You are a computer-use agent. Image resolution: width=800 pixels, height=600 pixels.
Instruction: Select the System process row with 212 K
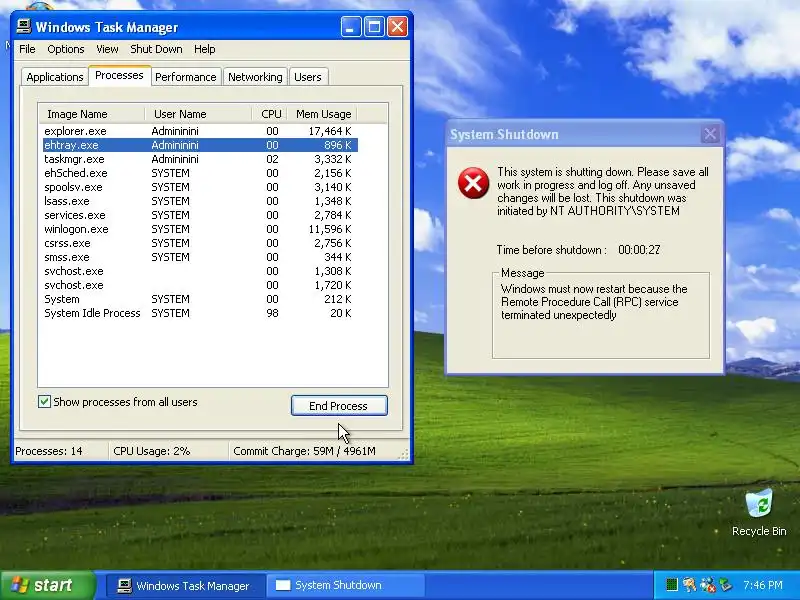point(199,299)
